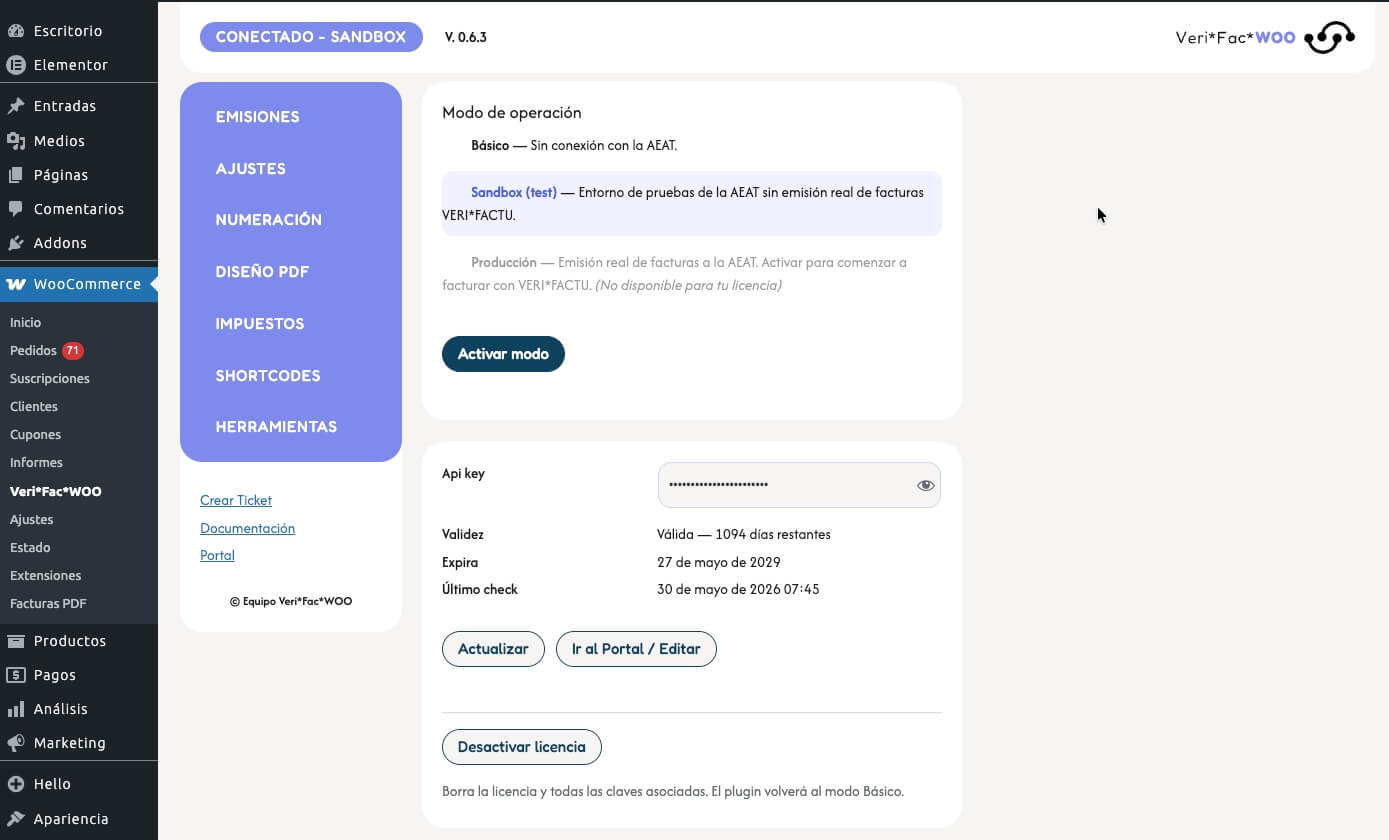The height and width of the screenshot is (840, 1389).
Task: Click the Comentarios speech bubble icon
Action: pyautogui.click(x=16, y=209)
